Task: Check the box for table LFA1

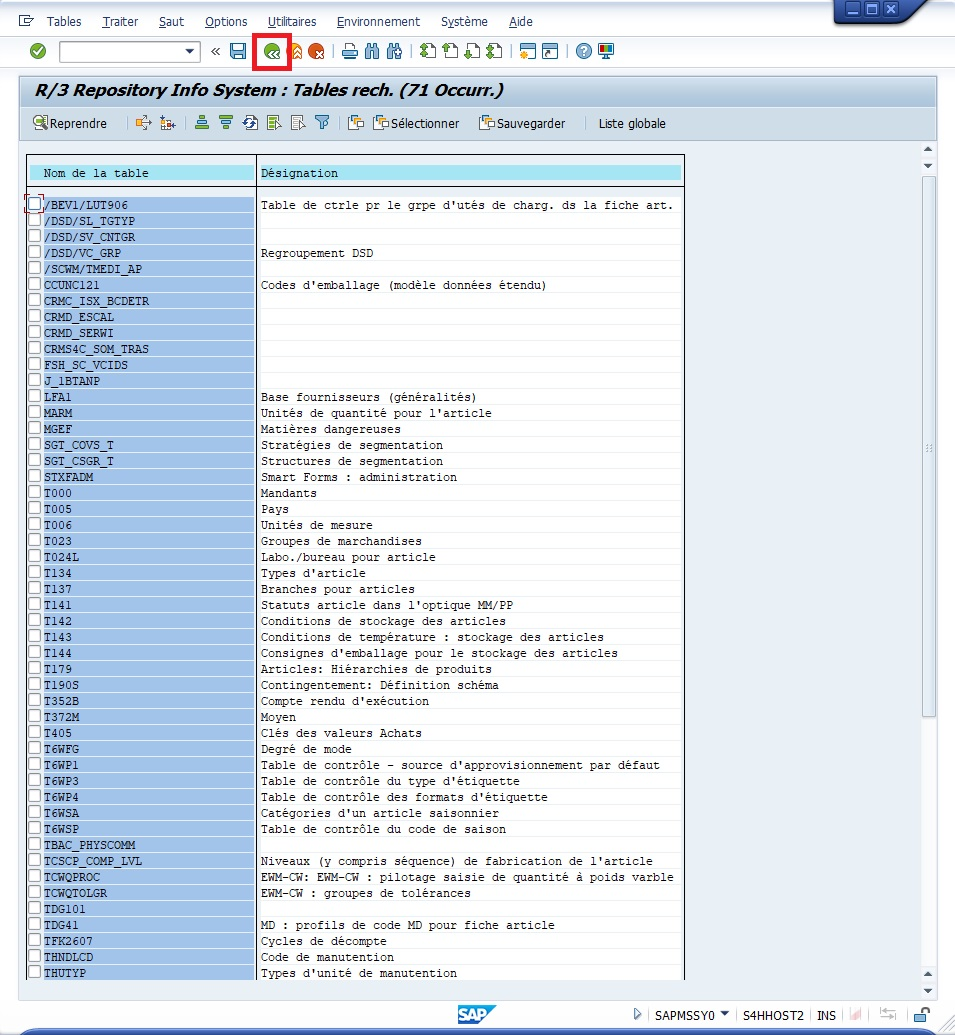Action: (35, 397)
